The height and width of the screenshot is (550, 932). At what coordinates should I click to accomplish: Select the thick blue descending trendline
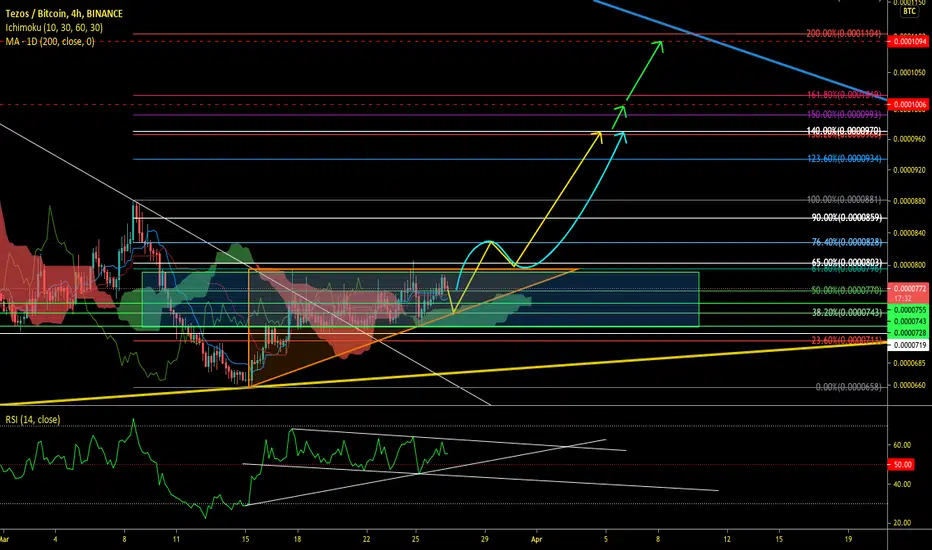(x=743, y=50)
